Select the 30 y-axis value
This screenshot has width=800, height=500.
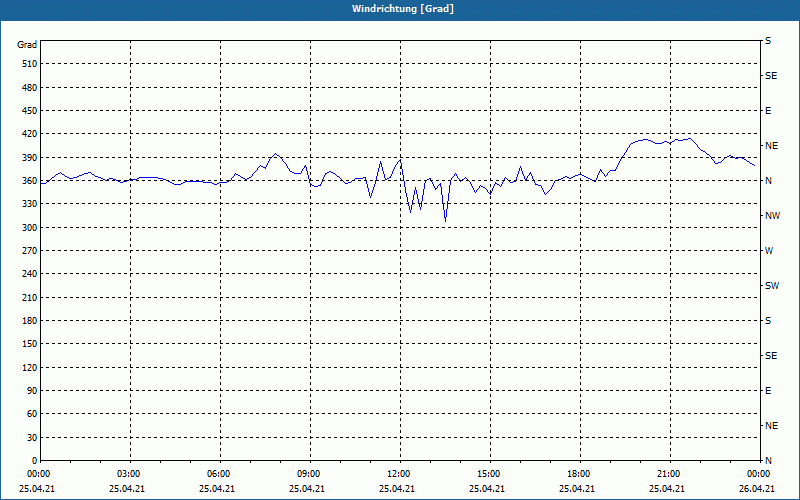[x=32, y=438]
